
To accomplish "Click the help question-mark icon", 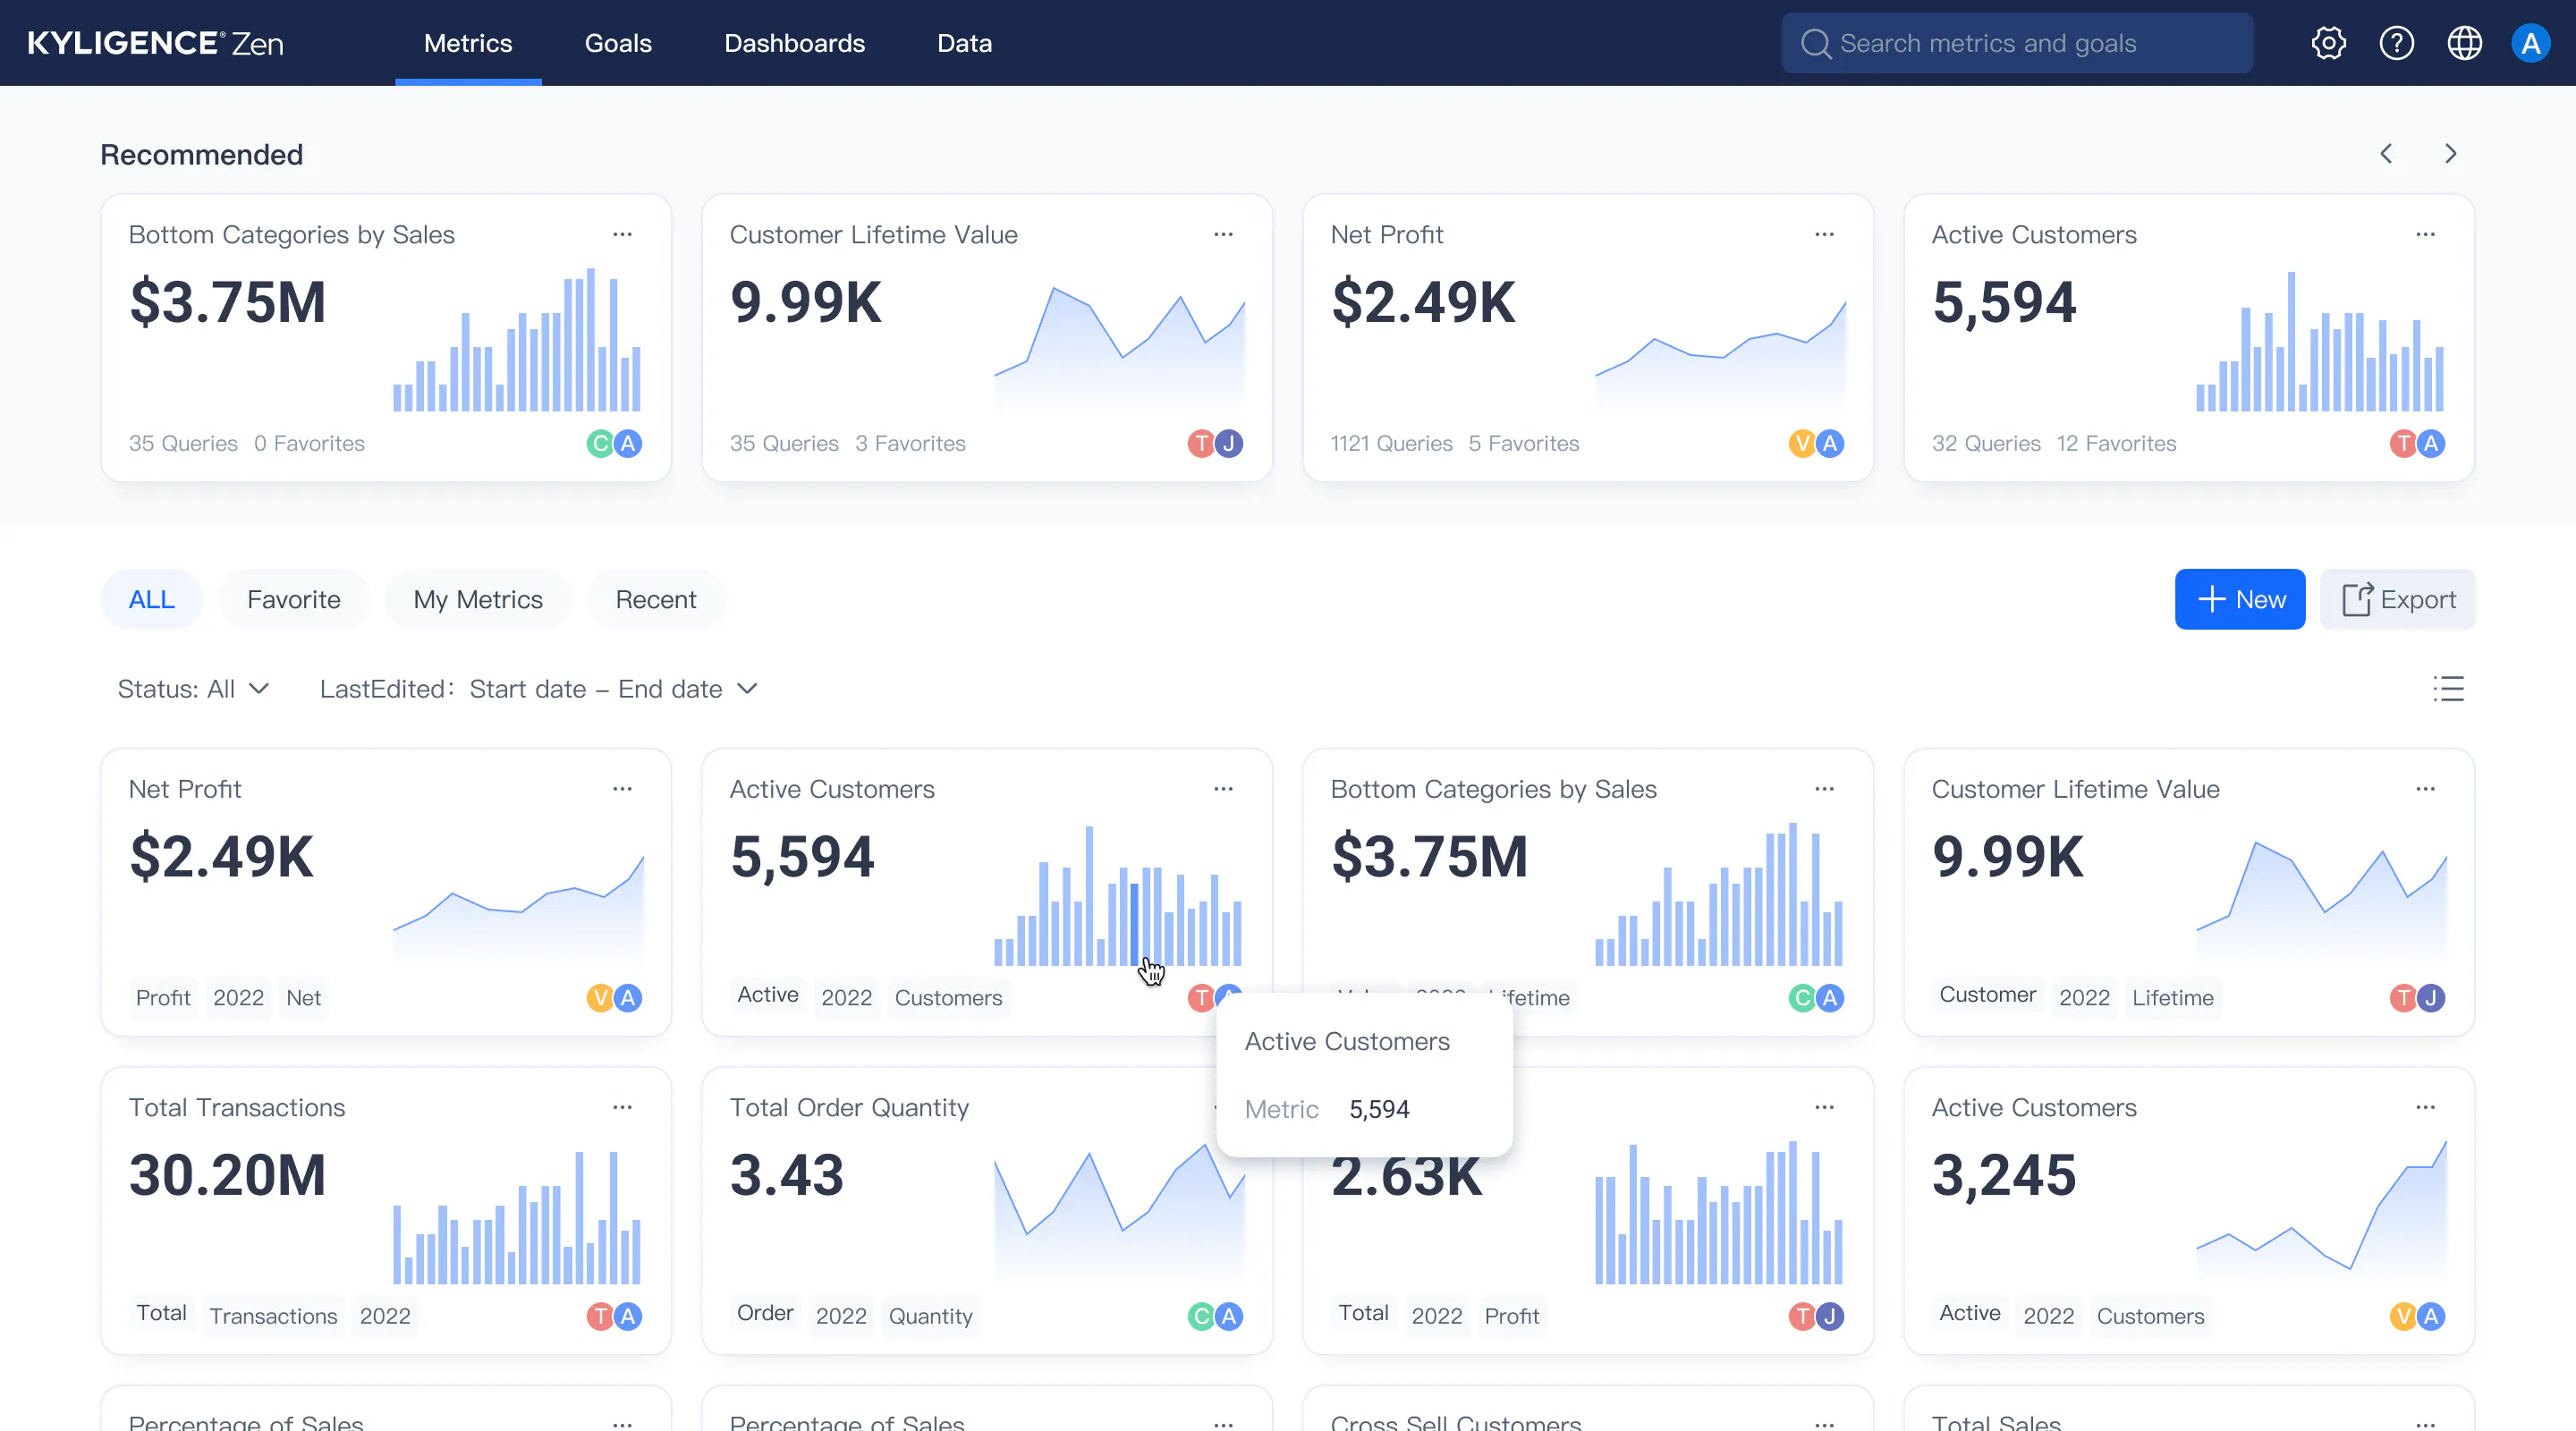I will click(x=2396, y=43).
